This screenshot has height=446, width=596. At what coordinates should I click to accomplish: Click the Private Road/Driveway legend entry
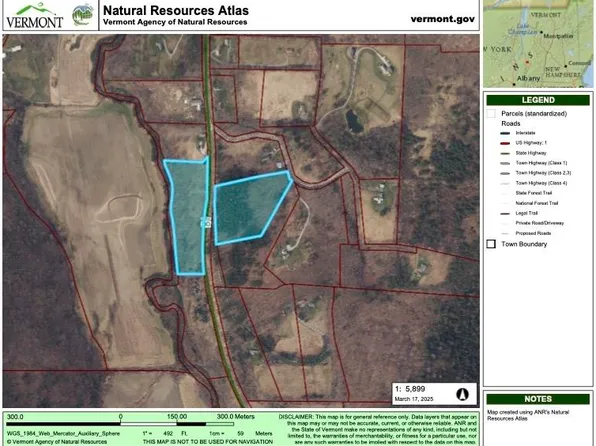point(532,223)
